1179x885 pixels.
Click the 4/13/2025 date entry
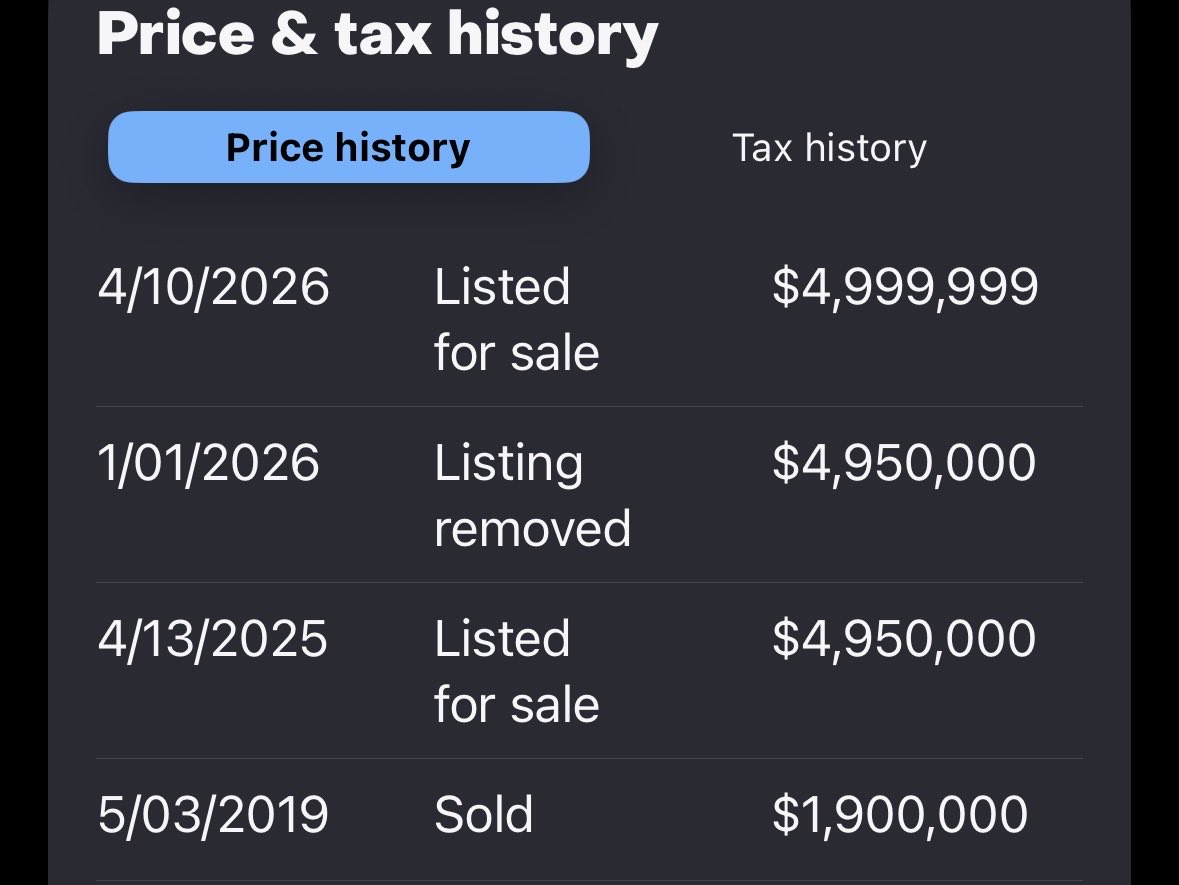[x=213, y=638]
